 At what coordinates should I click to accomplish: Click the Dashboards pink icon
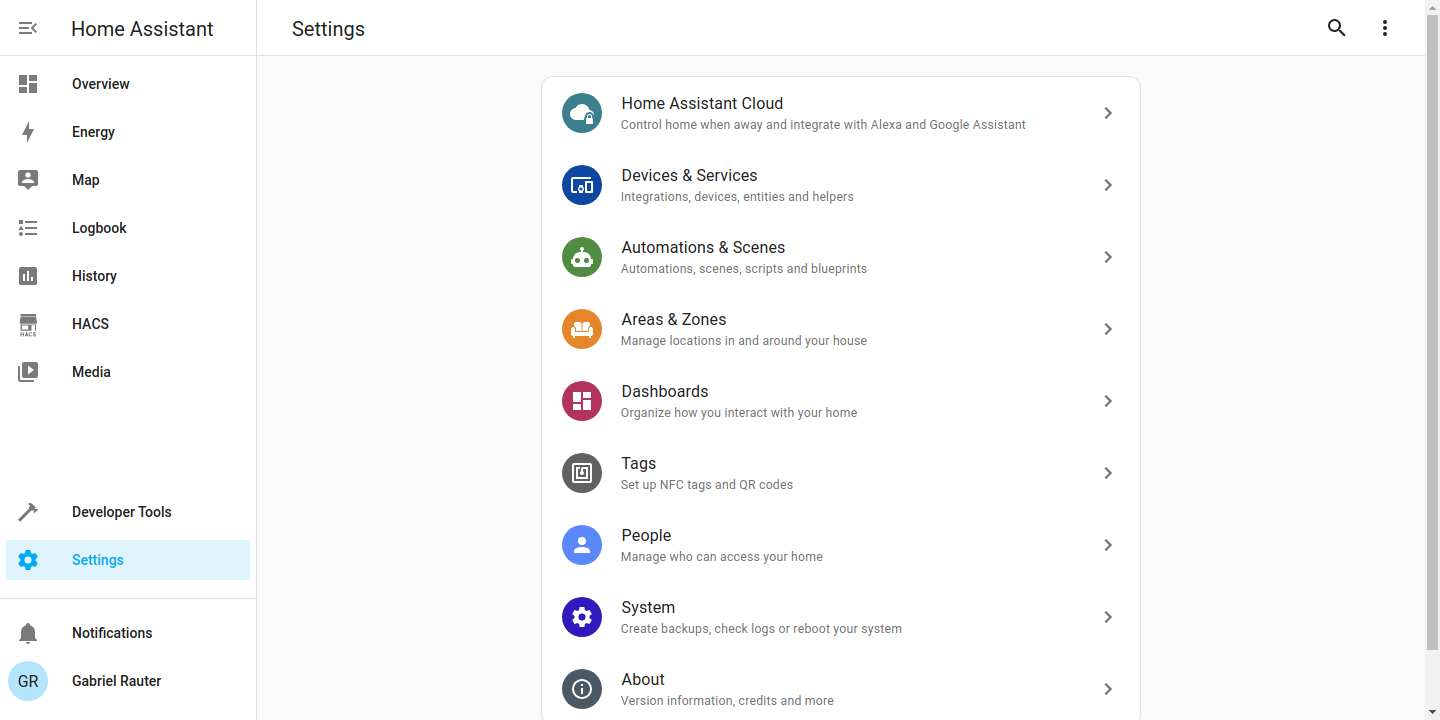click(582, 401)
